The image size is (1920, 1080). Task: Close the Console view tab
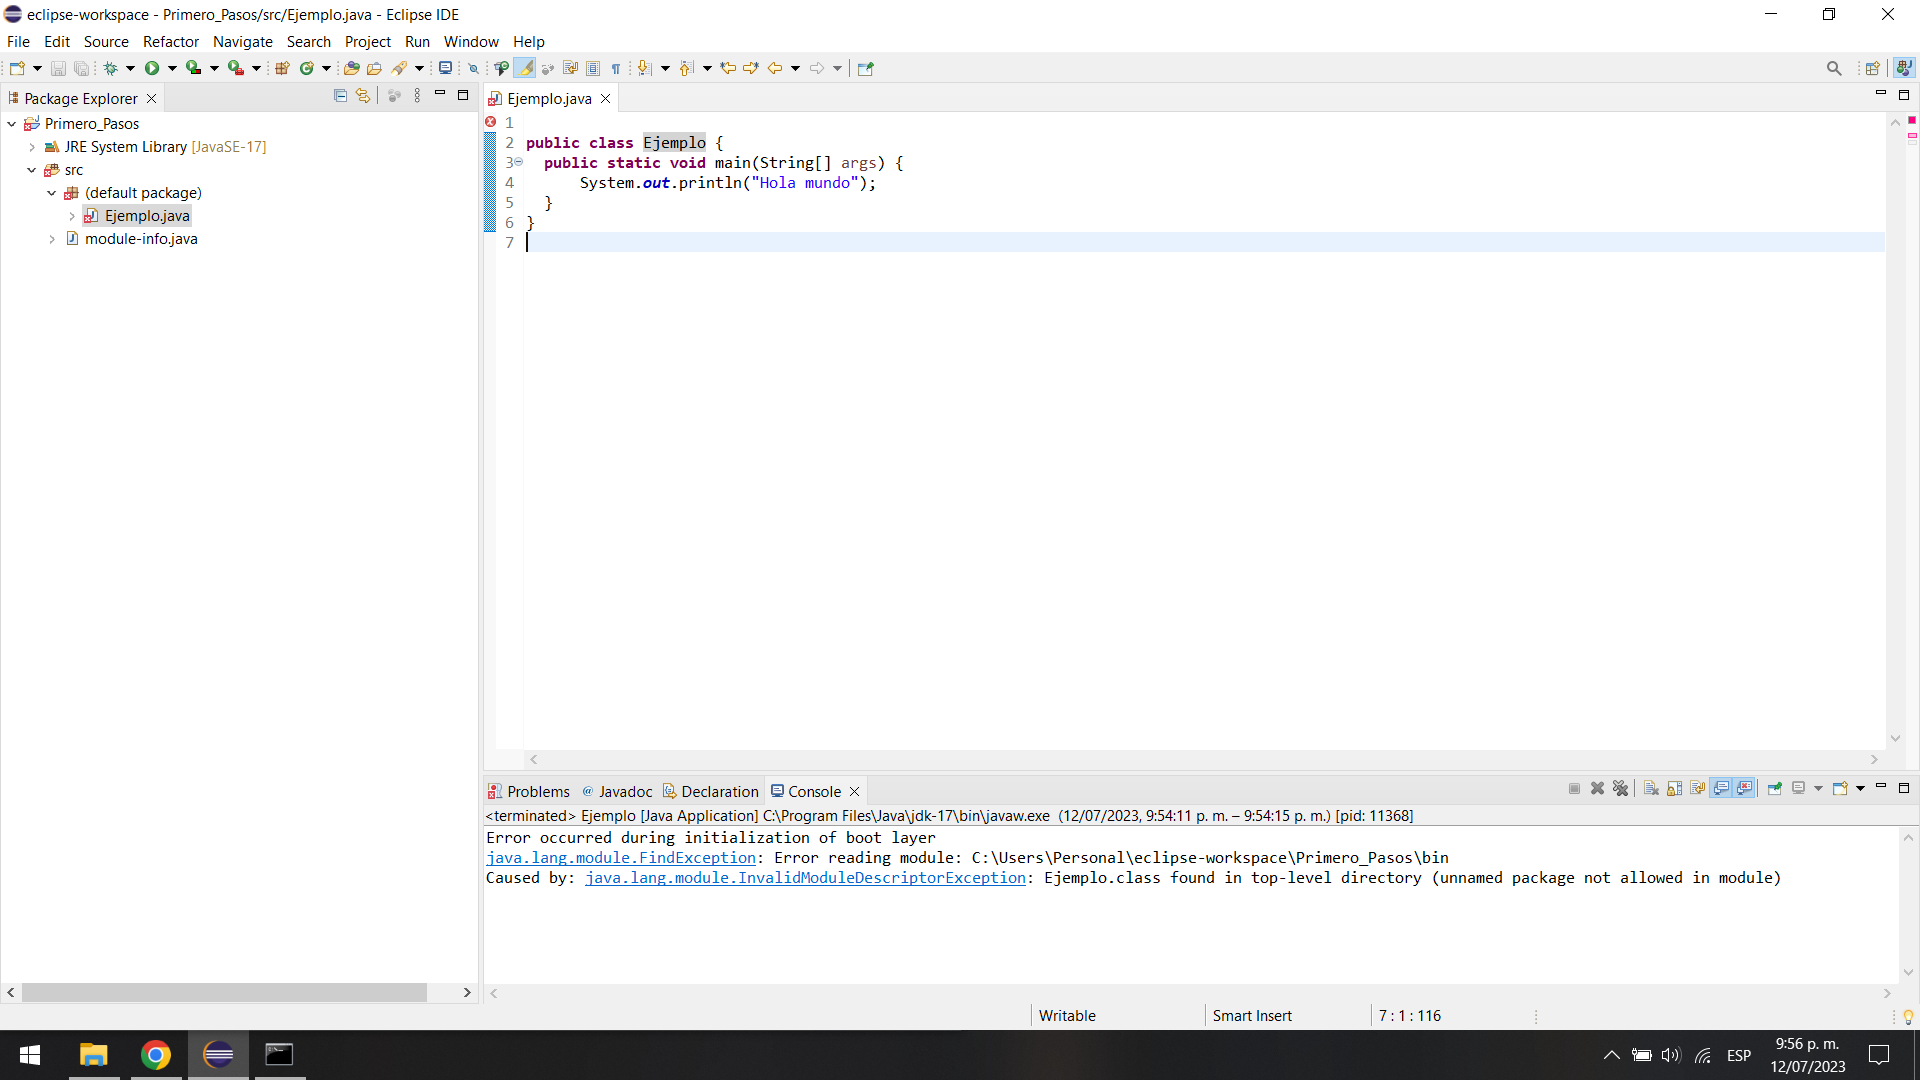(854, 792)
